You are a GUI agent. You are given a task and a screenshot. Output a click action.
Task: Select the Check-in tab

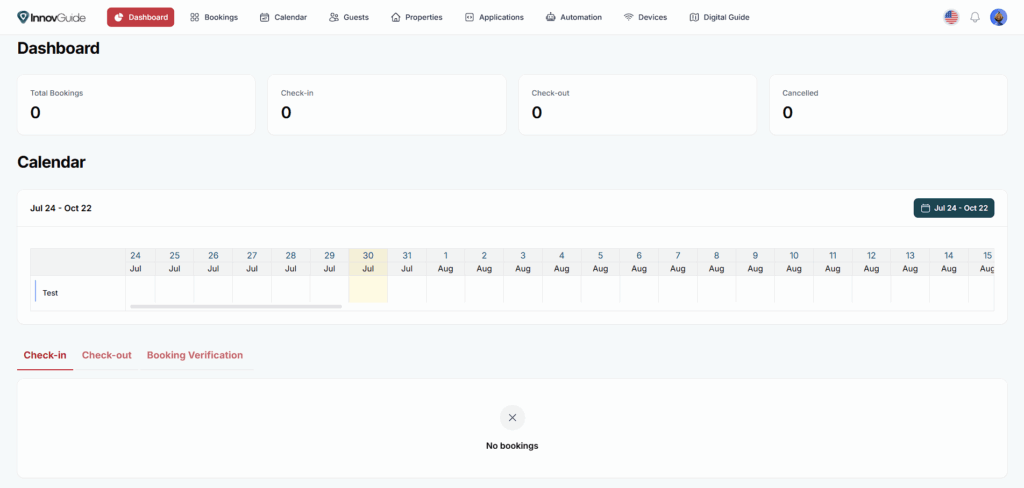click(x=45, y=355)
